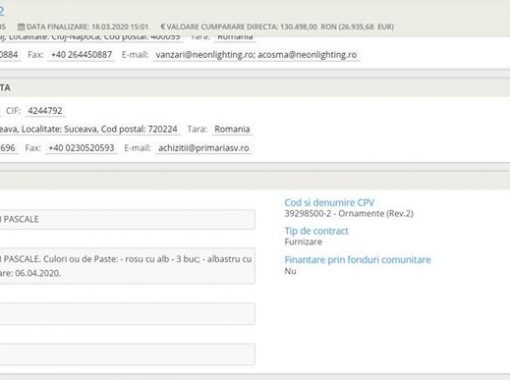This screenshot has height=380, width=510.
Task: Click the supplier Tara value Romania
Action: [235, 38]
